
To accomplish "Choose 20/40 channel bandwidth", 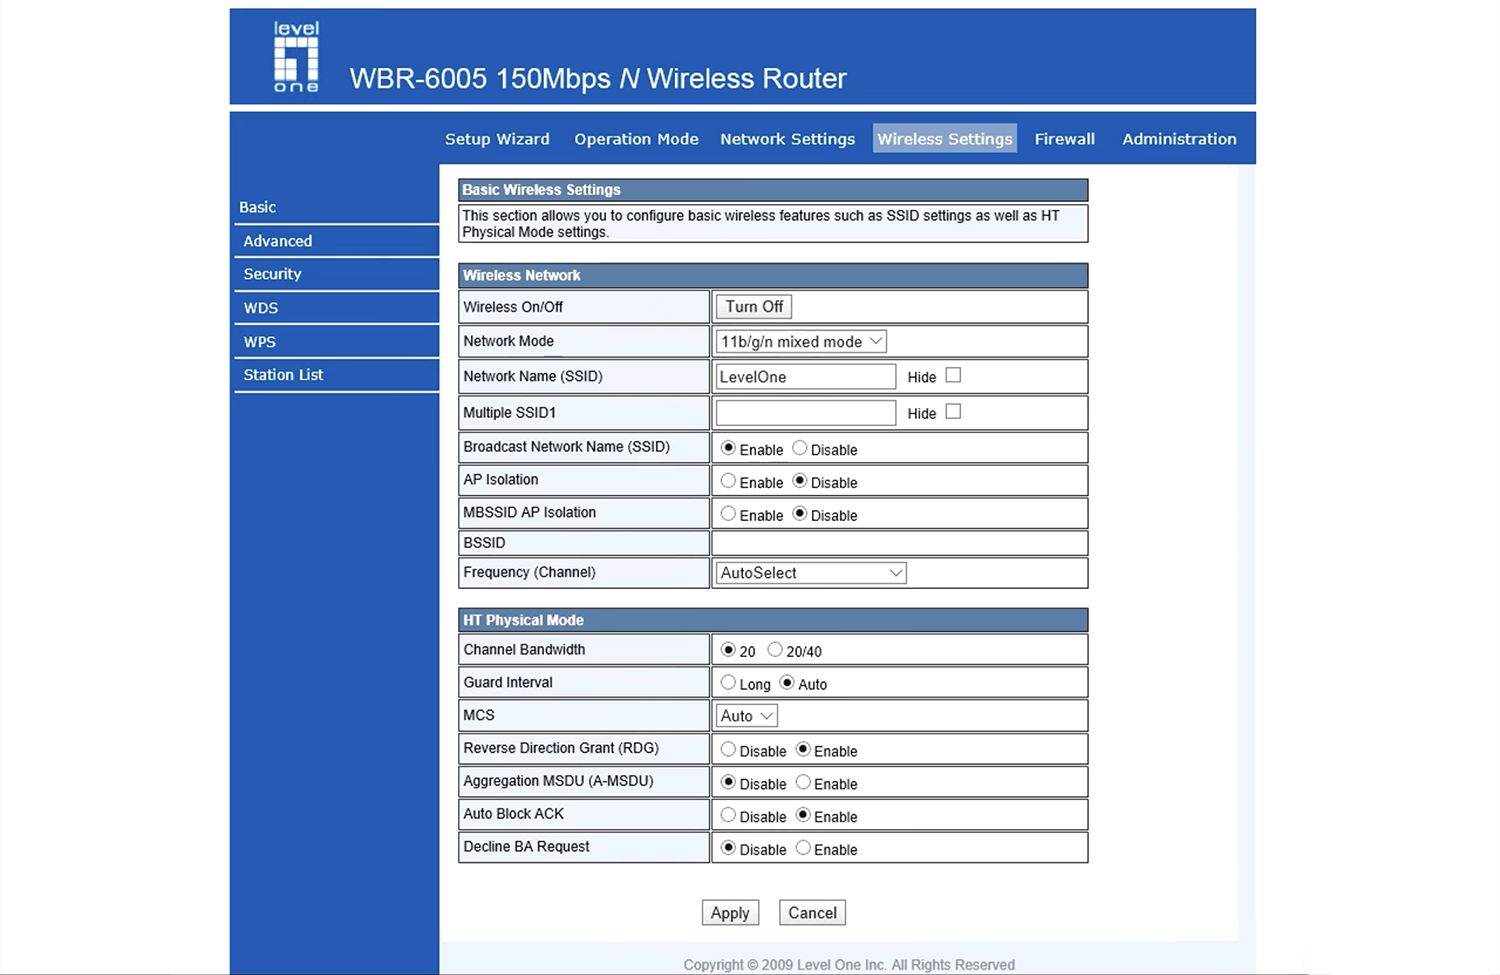I will (x=775, y=650).
